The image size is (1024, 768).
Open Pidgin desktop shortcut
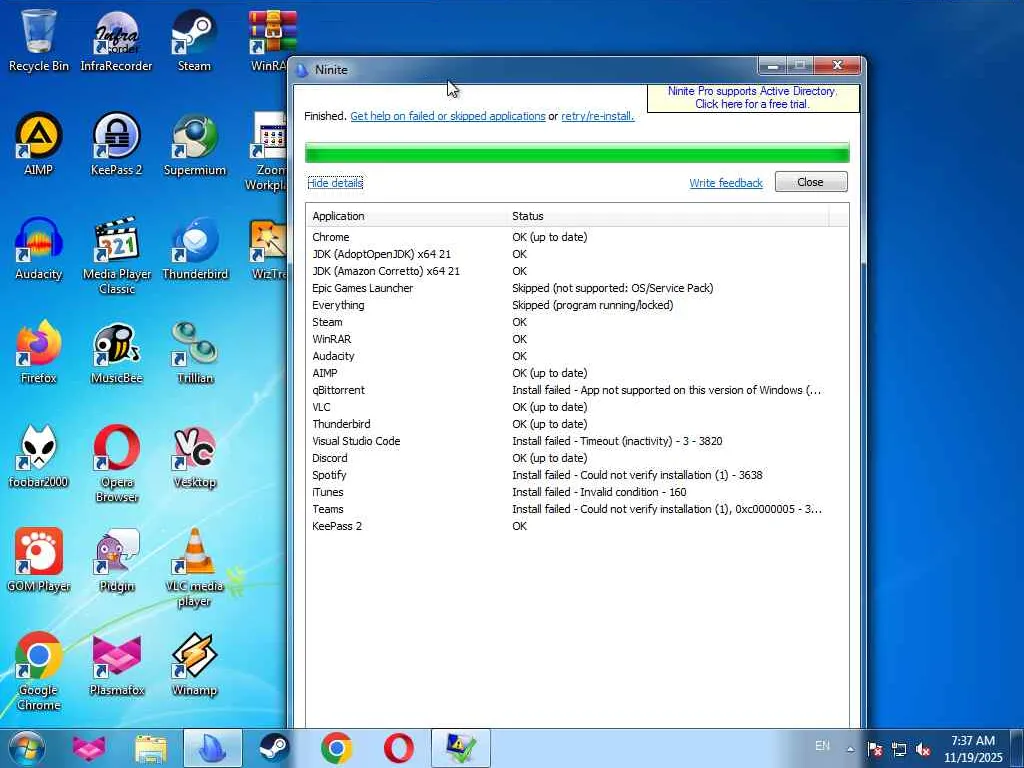click(x=116, y=560)
